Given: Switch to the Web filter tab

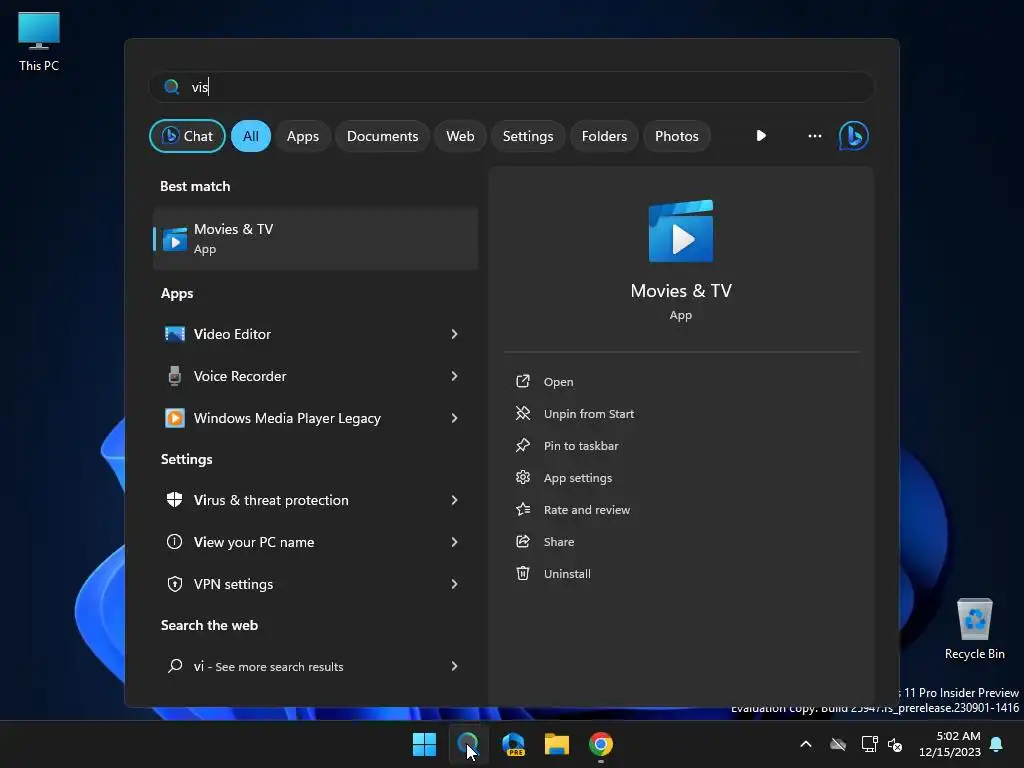Looking at the screenshot, I should point(460,136).
